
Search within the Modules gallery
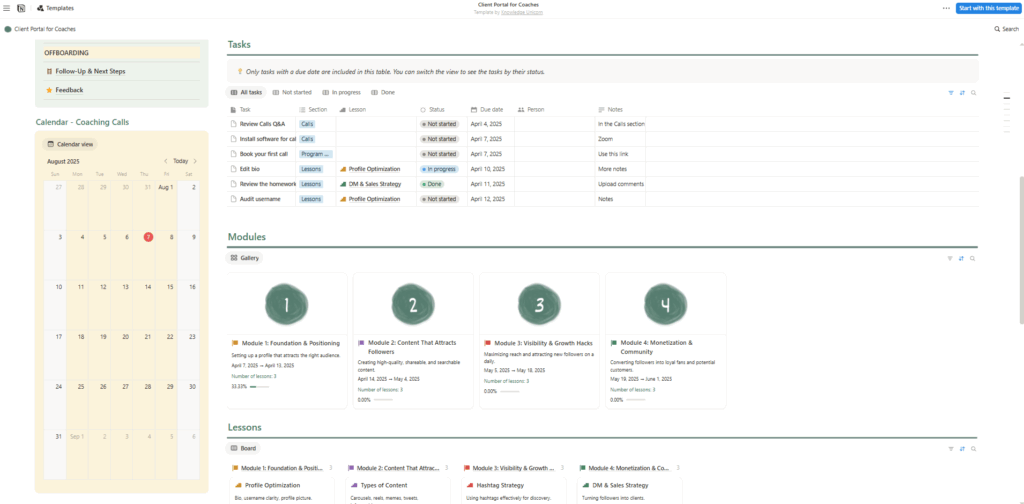972,258
